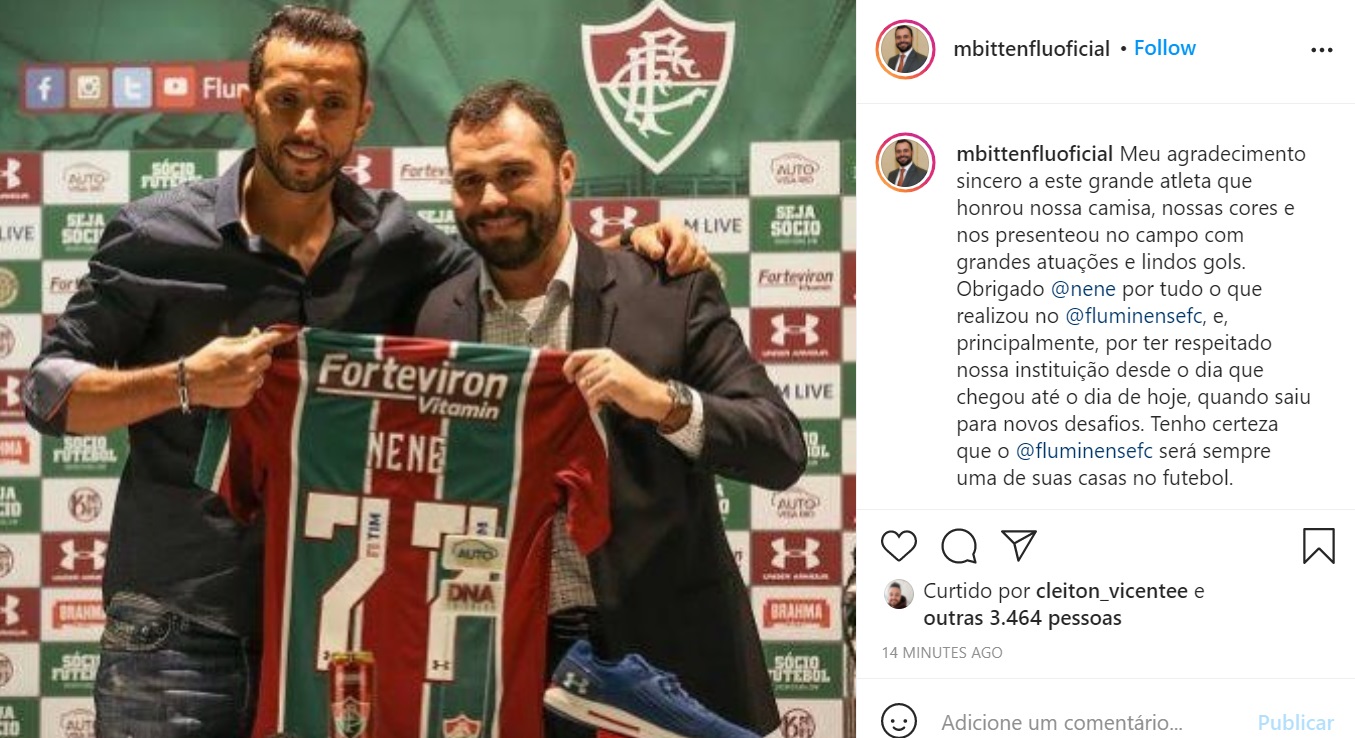Click the caption profile avatar

pos(905,163)
